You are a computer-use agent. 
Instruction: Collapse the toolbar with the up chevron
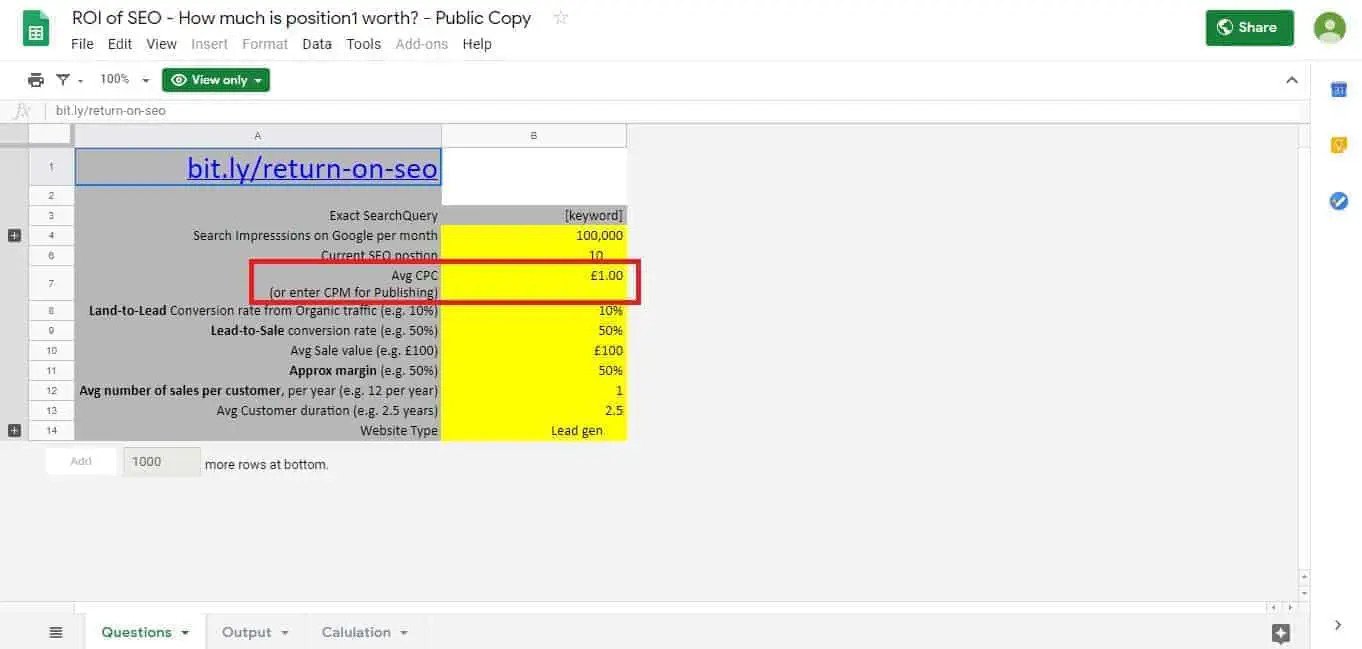[x=1291, y=80]
